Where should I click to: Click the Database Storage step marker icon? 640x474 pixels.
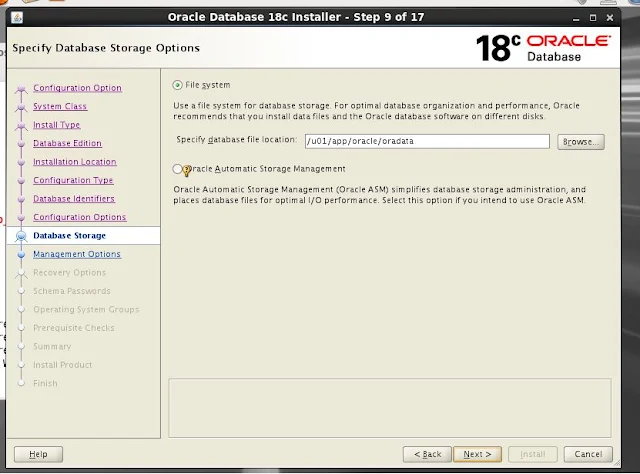pyautogui.click(x=21, y=236)
